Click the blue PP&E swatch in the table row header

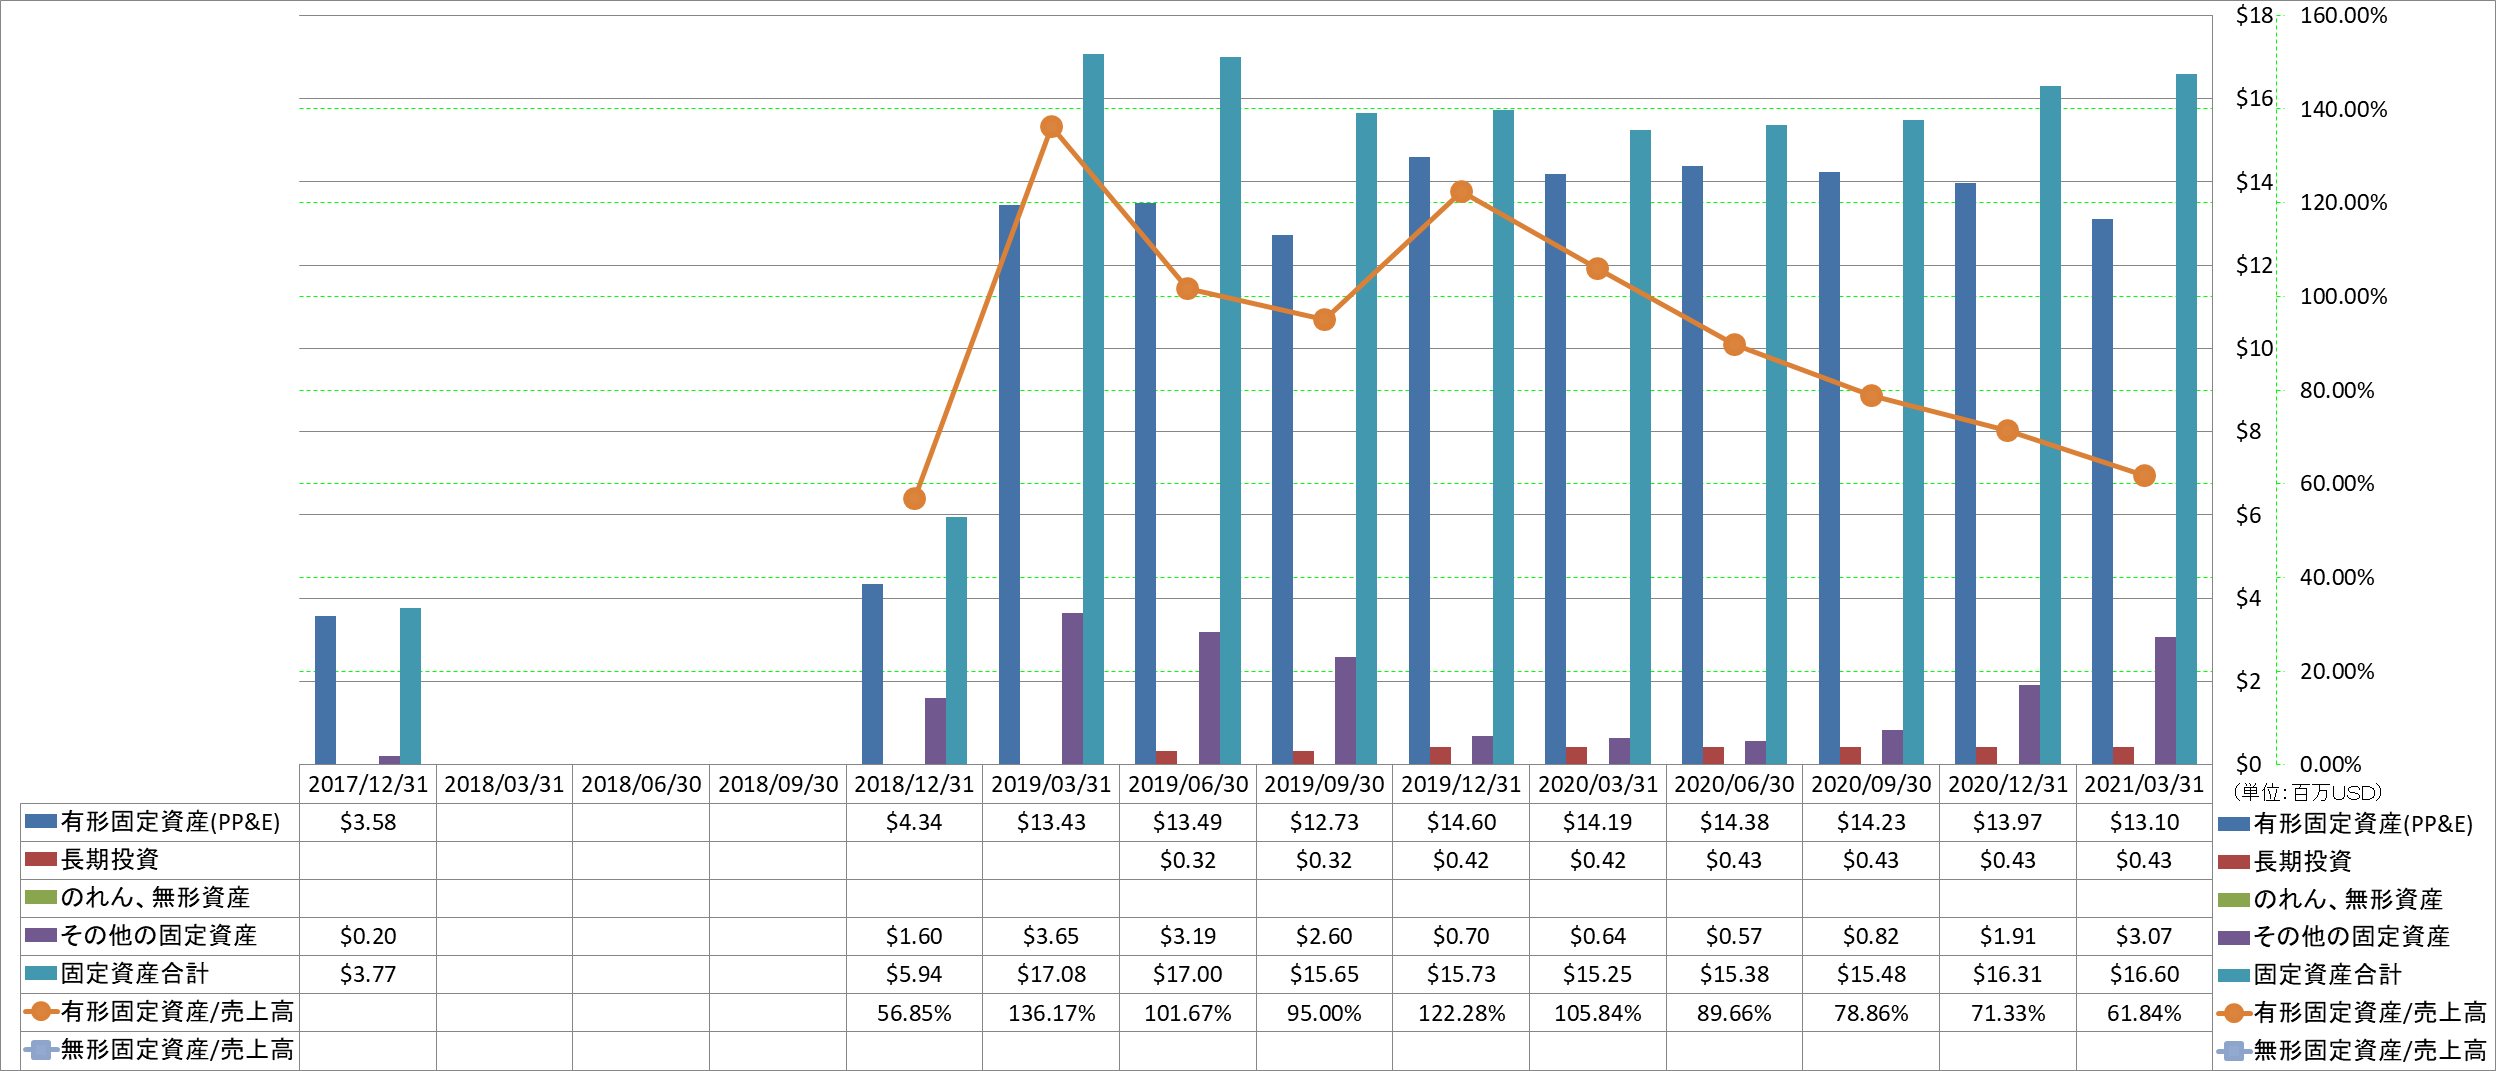[x=41, y=821]
